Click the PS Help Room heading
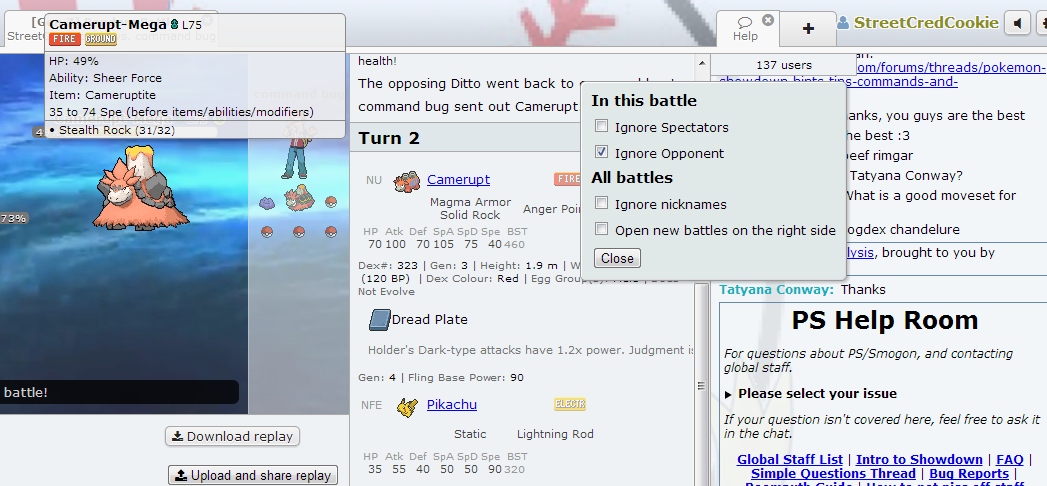Image resolution: width=1047 pixels, height=486 pixels. (x=885, y=320)
